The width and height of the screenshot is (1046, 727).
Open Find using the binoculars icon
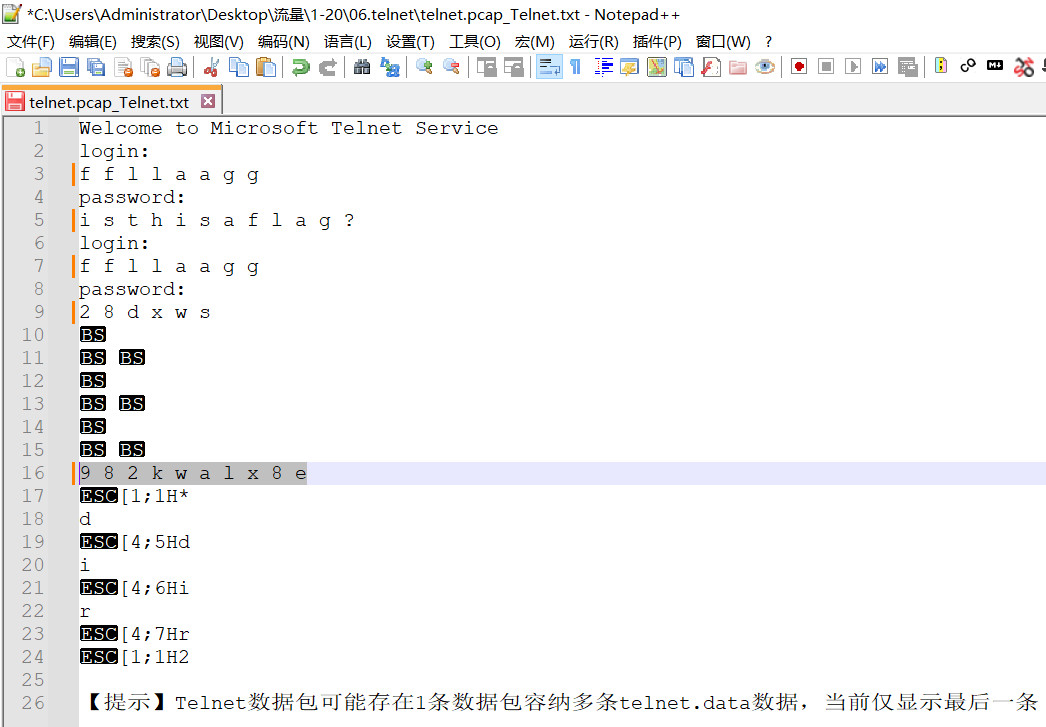(362, 67)
